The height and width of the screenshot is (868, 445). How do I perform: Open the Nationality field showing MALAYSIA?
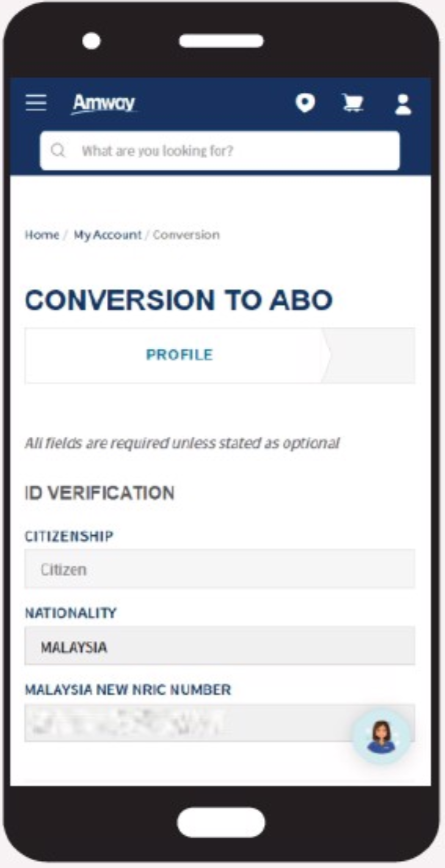point(220,646)
